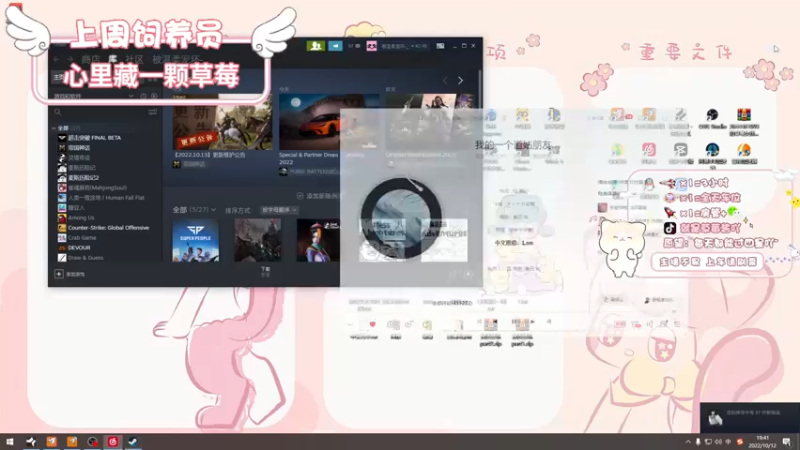Click the orange Sogou input tray icon
This screenshot has height=450, width=800.
click(x=740, y=442)
